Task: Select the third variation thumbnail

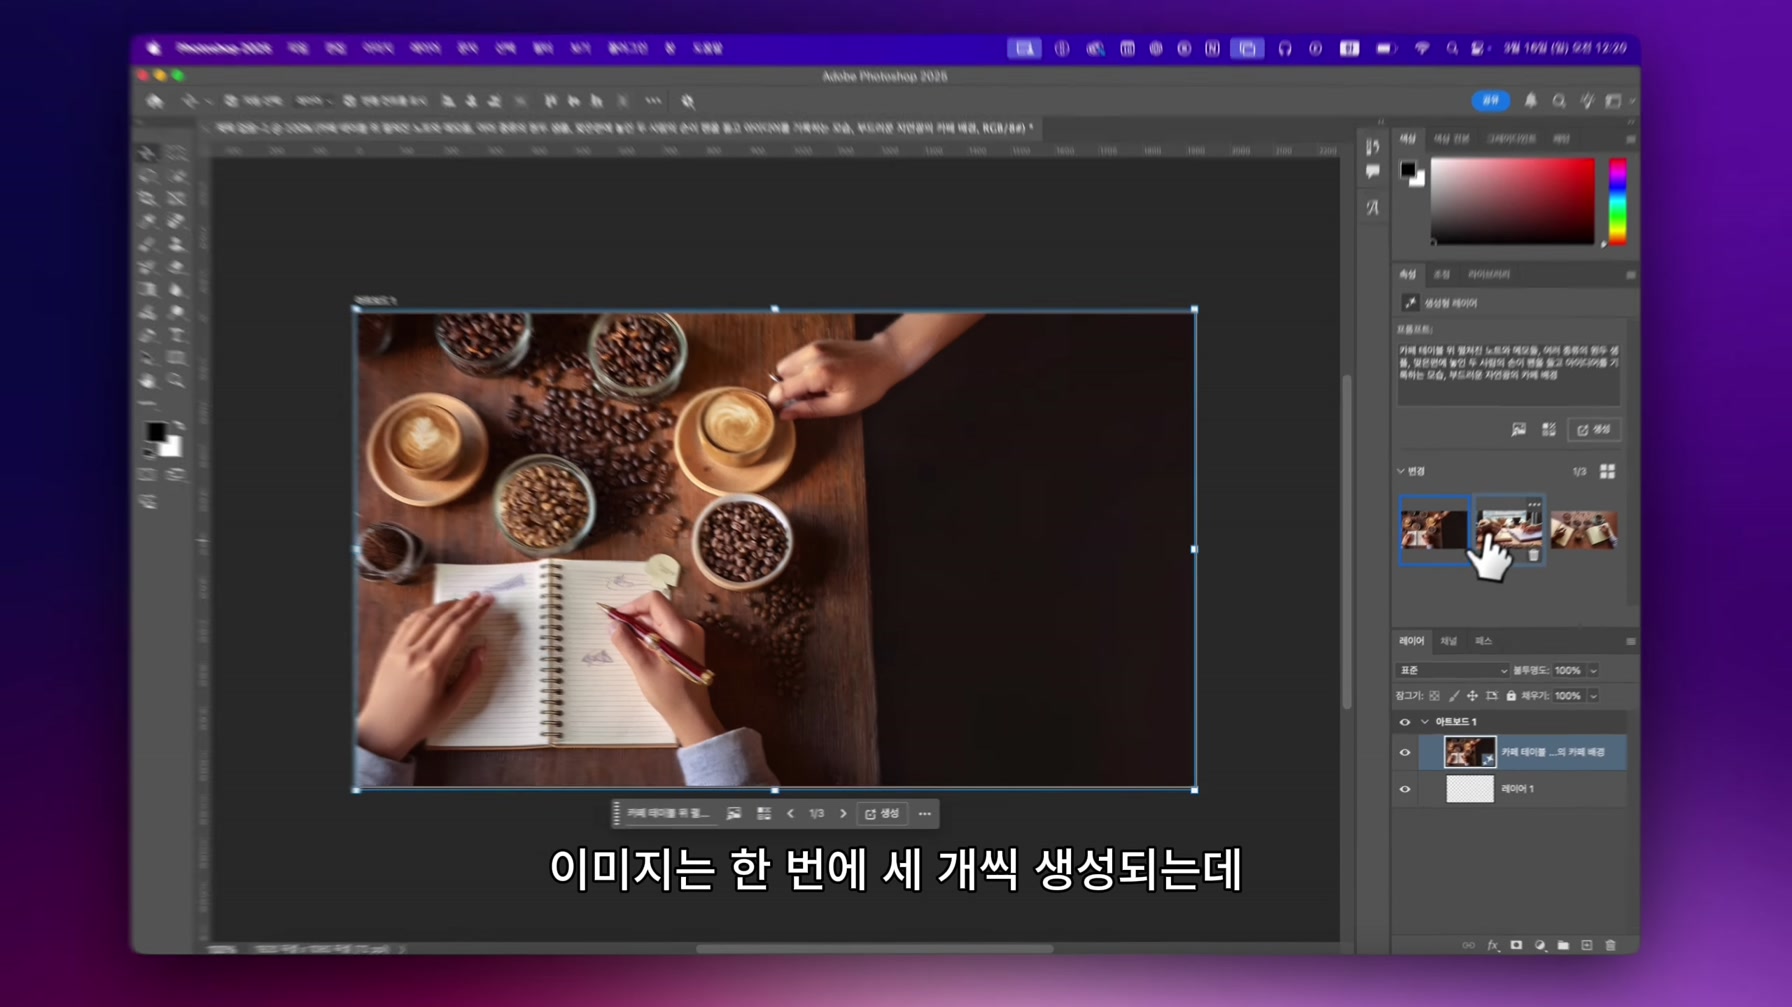Action: tap(1584, 530)
